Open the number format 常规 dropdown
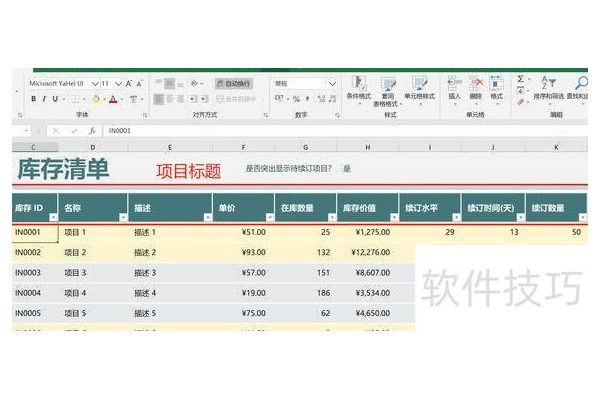 tap(332, 83)
